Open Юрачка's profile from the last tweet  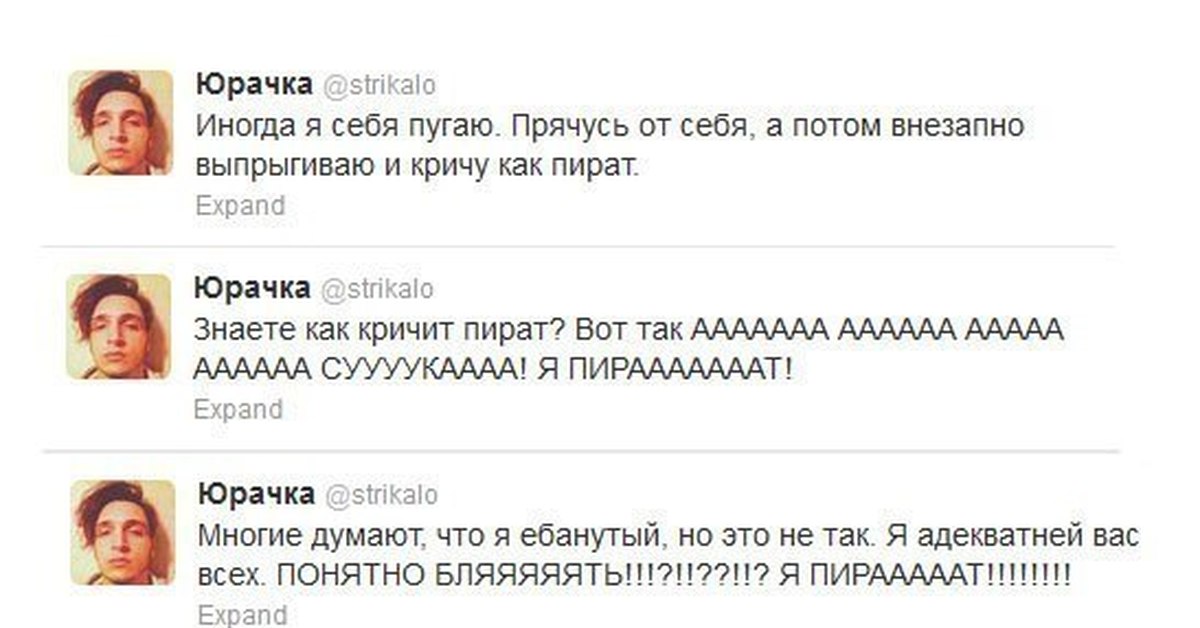tap(257, 493)
